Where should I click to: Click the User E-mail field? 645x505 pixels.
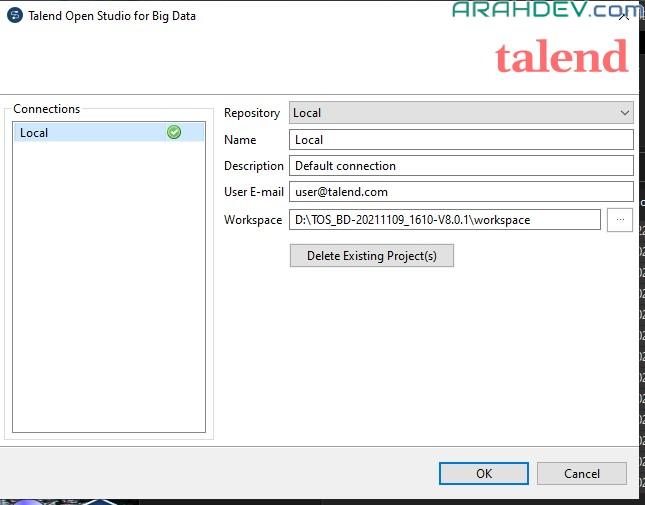pos(460,192)
